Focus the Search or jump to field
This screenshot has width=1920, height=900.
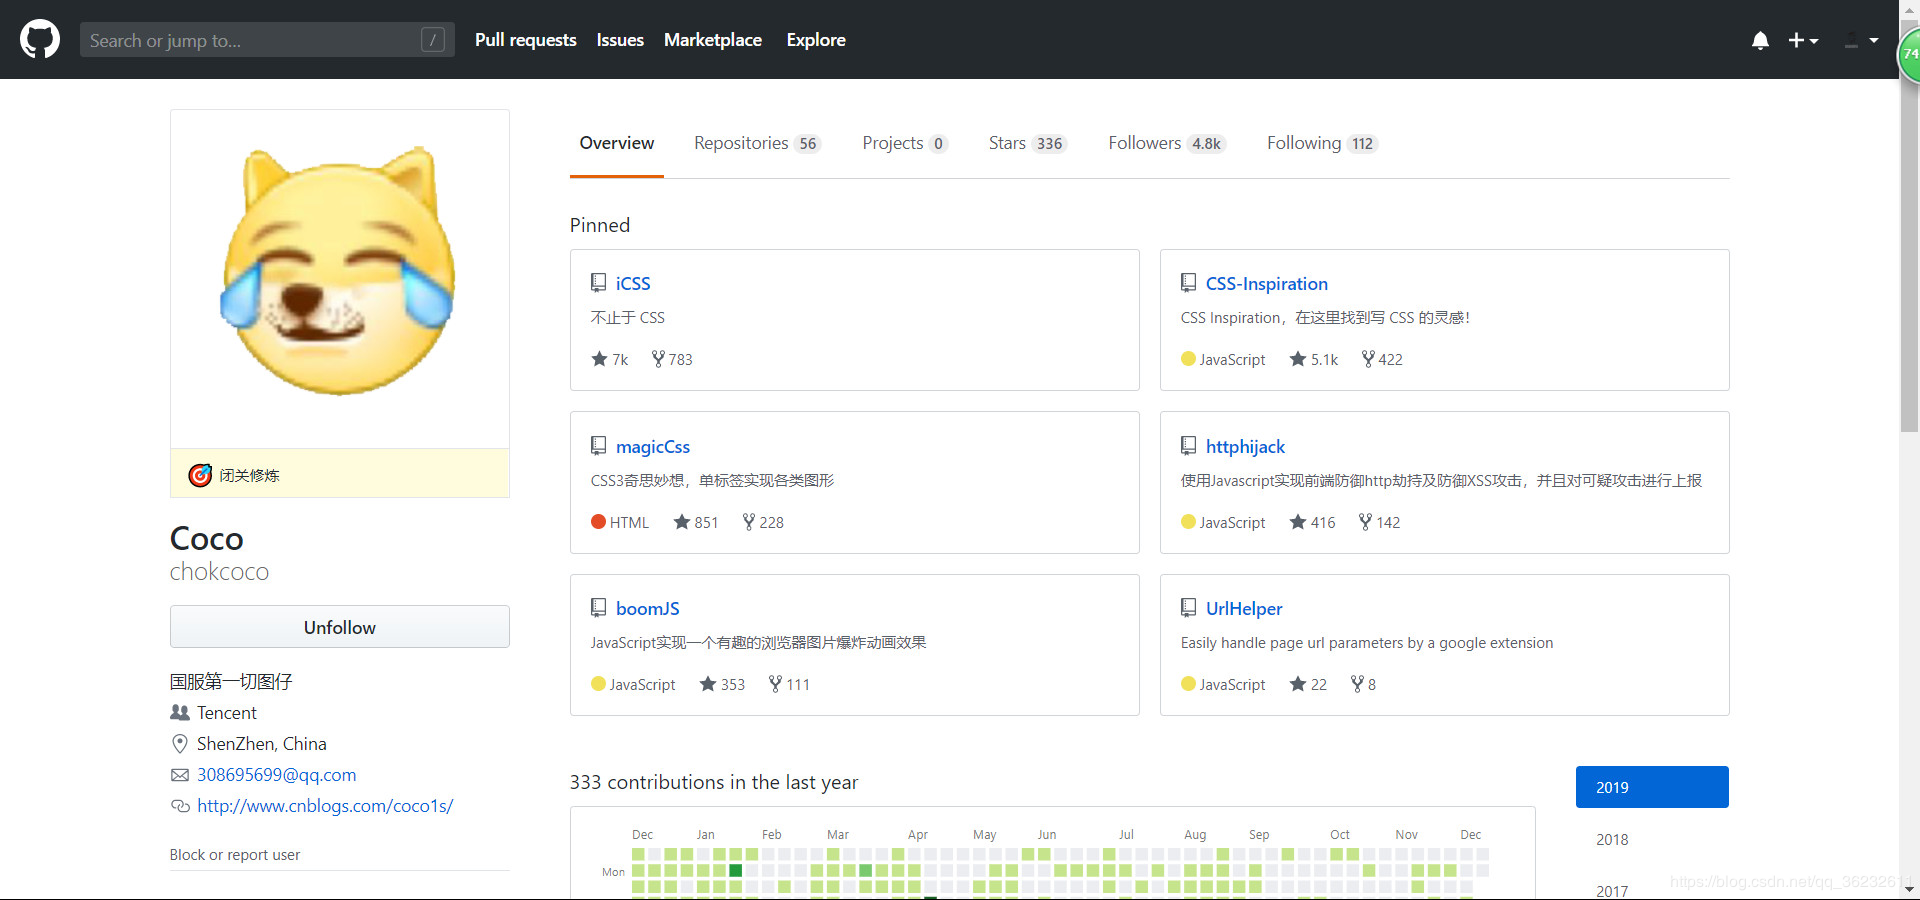[267, 40]
